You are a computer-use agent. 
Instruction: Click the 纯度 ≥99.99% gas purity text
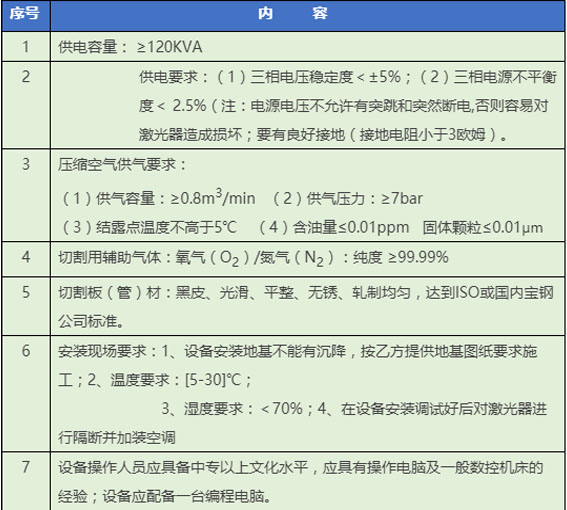point(401,257)
